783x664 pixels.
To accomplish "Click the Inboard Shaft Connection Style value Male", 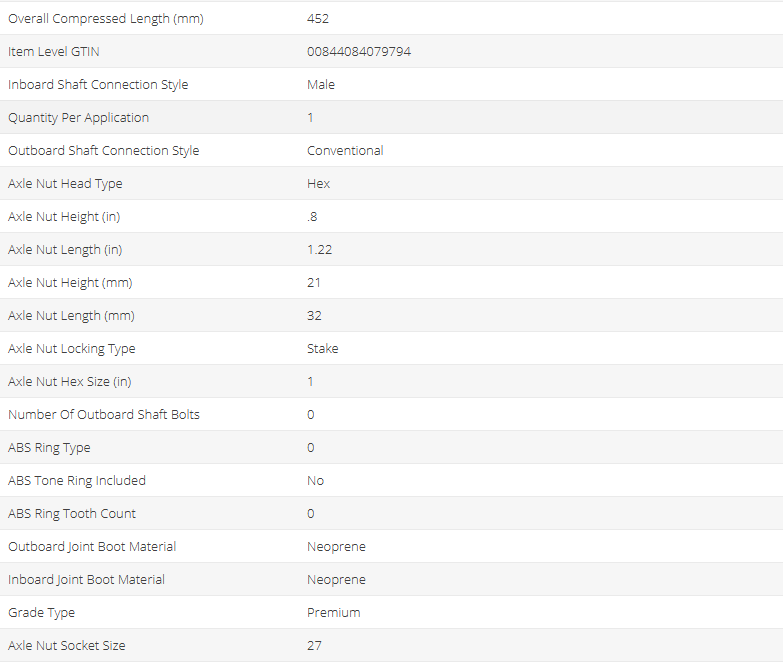I will click(x=321, y=85).
